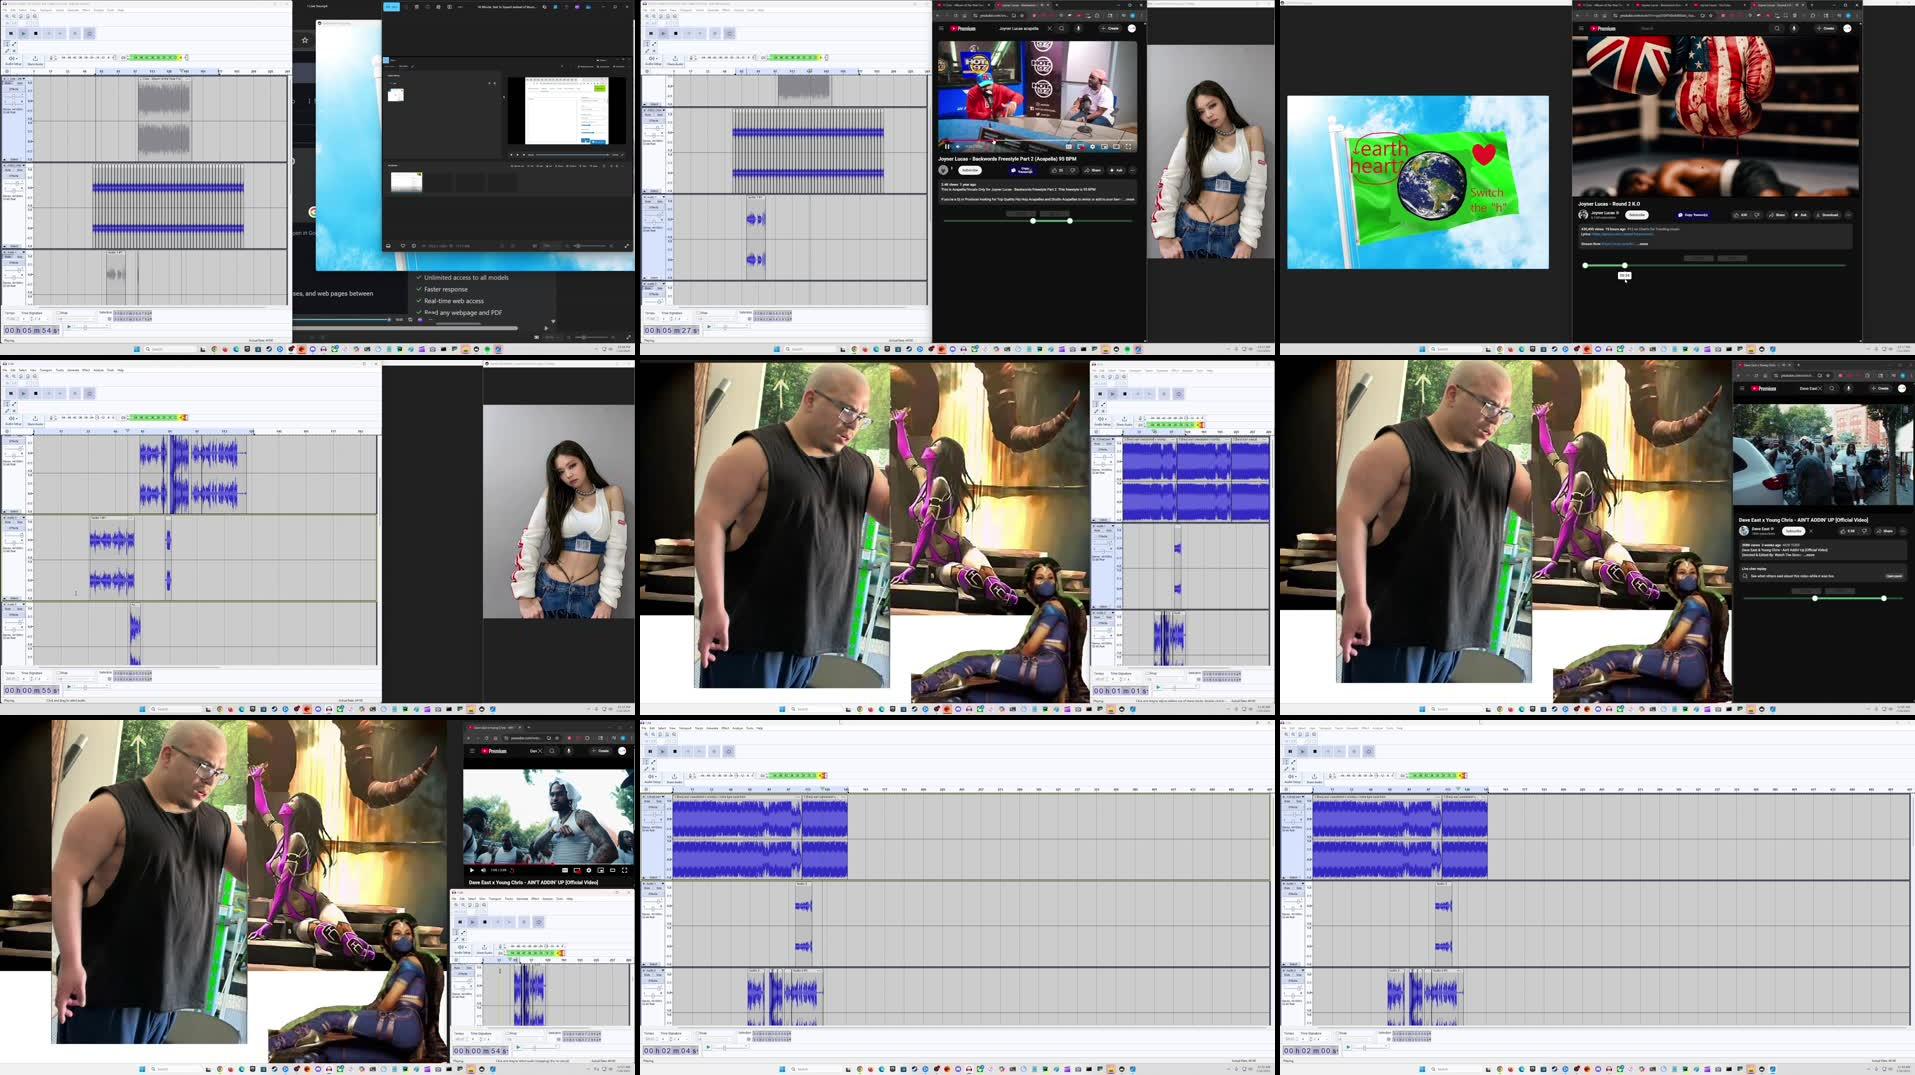The image size is (1915, 1075).
Task: Click the '00 h 05 m 27 s' time display
Action: pos(670,330)
